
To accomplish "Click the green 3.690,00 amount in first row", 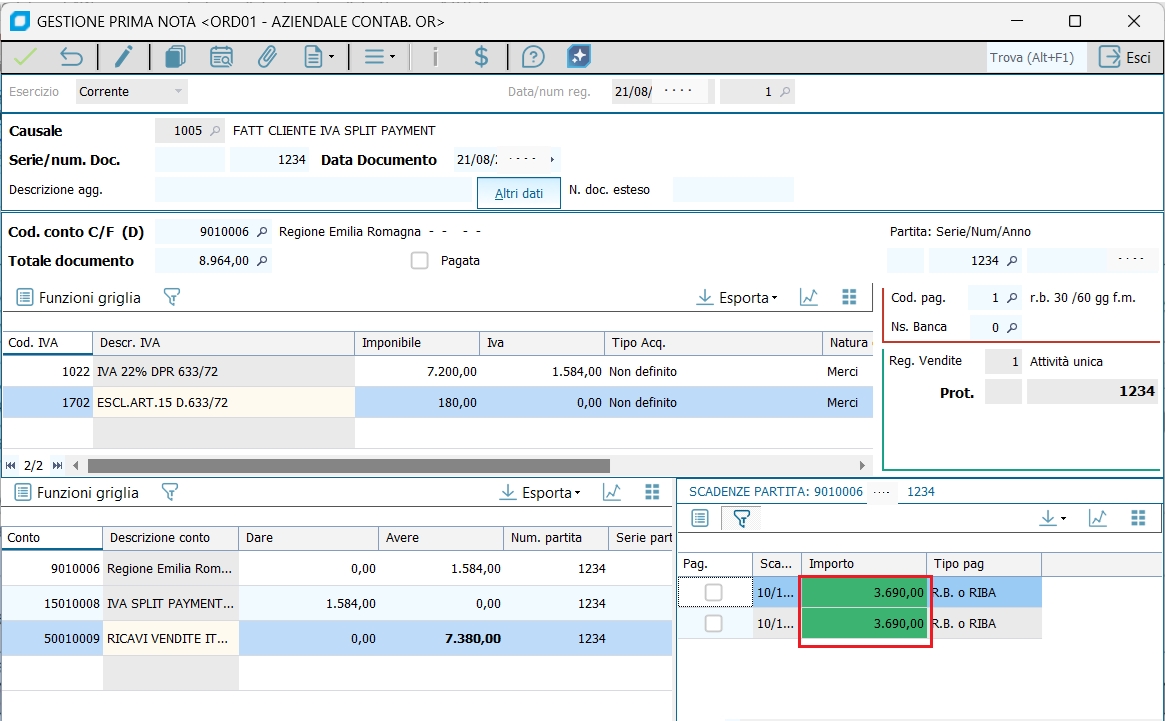I will coord(865,593).
